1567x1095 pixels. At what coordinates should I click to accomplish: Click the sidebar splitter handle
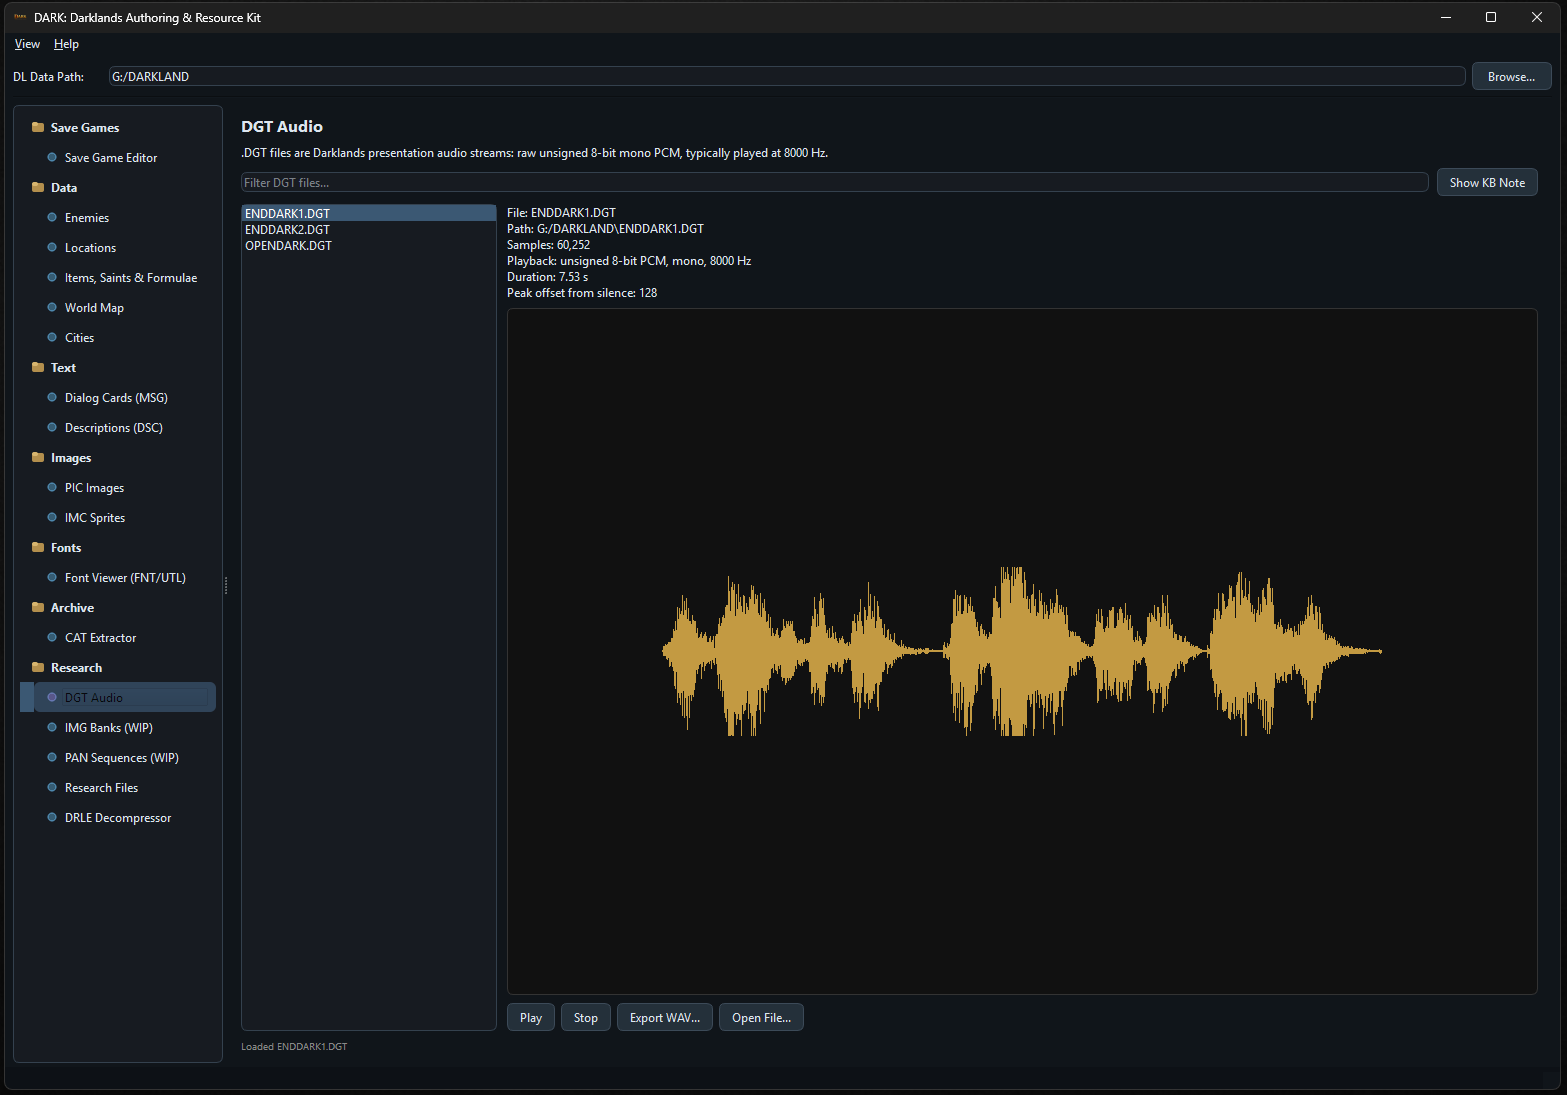click(x=226, y=585)
